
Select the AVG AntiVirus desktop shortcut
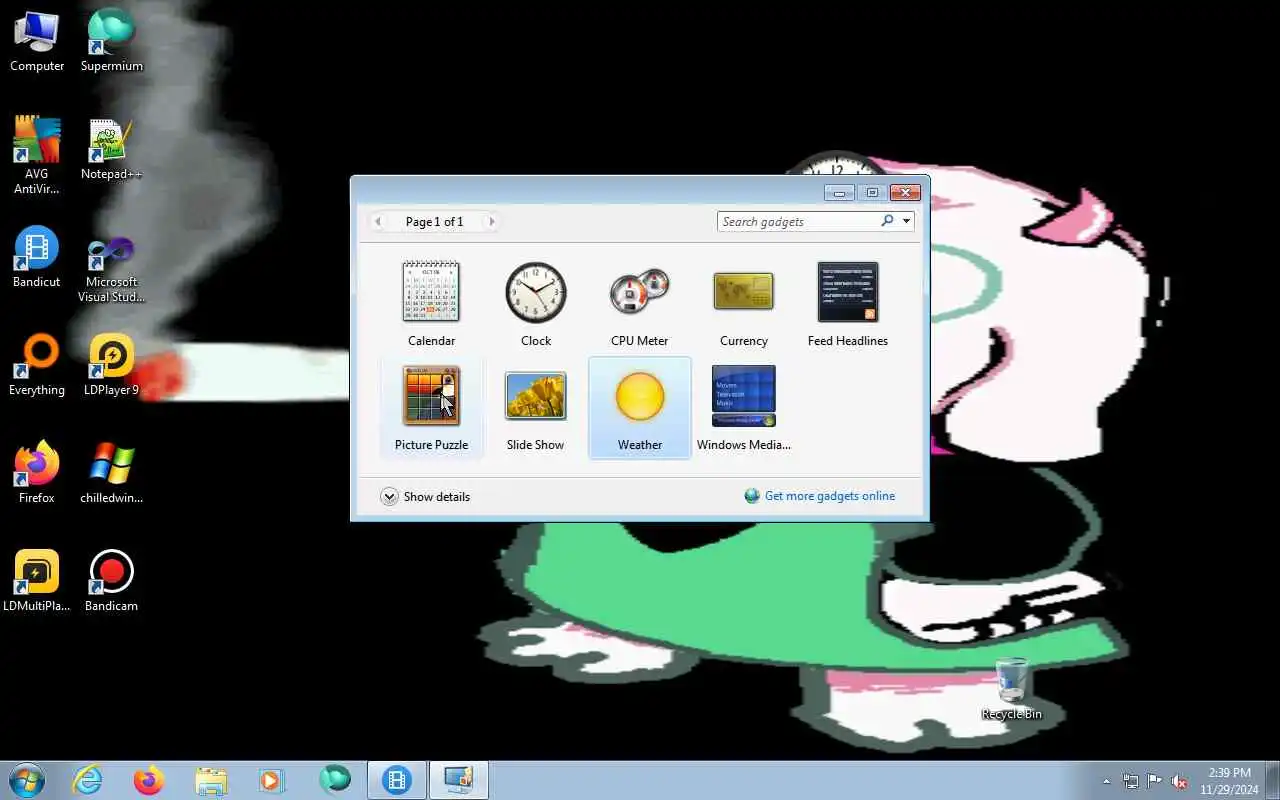(37, 156)
